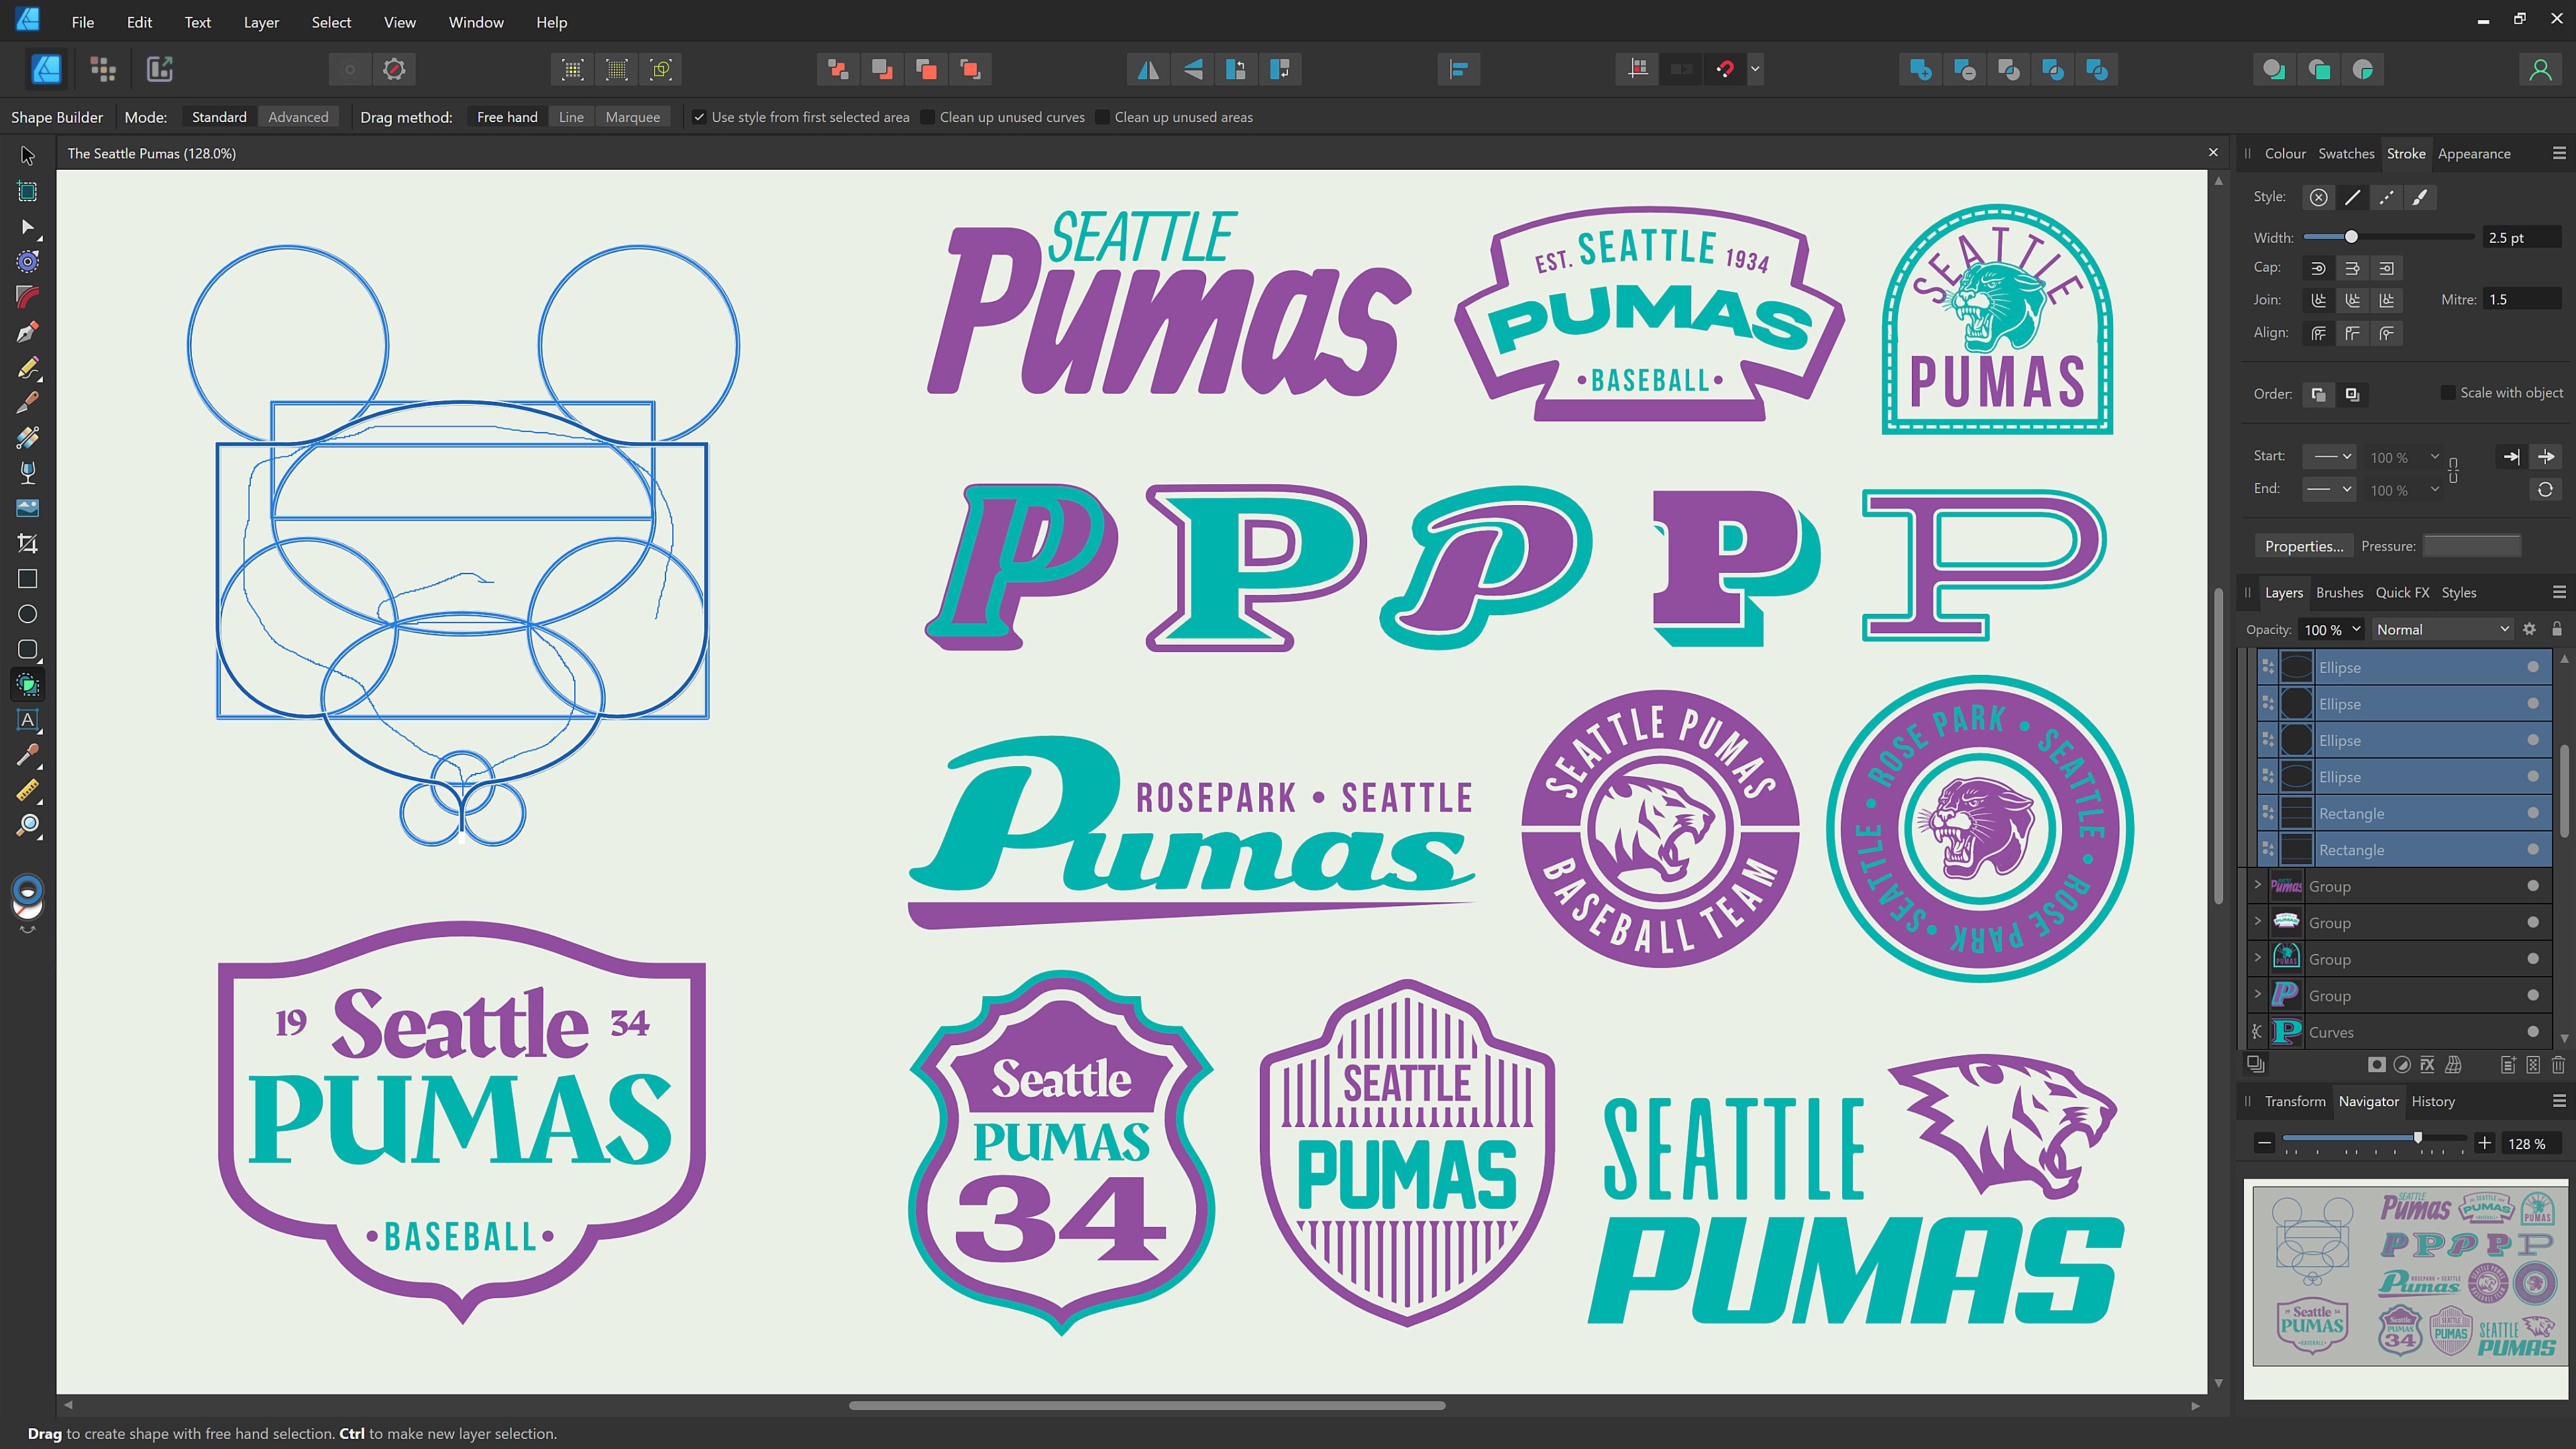Open the stroke Start arrowhead dropdown
This screenshot has width=2576, height=1449.
tap(2330, 456)
